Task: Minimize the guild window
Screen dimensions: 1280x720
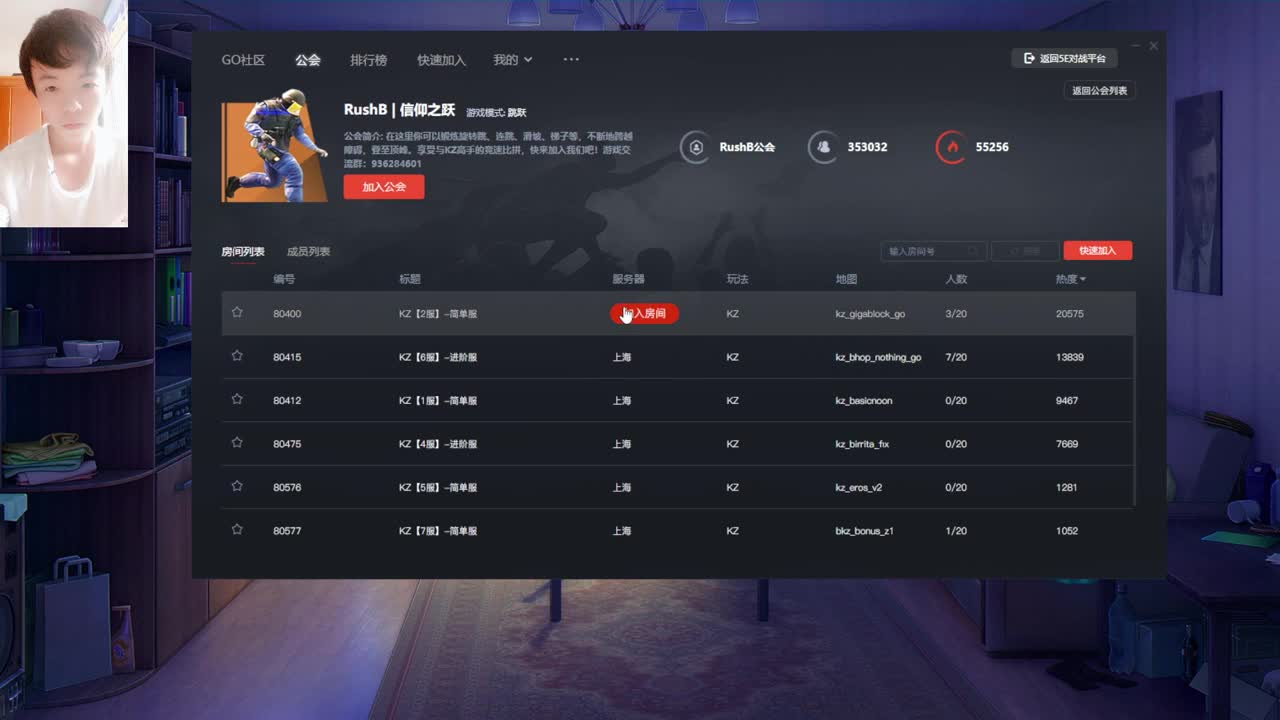Action: click(1136, 46)
